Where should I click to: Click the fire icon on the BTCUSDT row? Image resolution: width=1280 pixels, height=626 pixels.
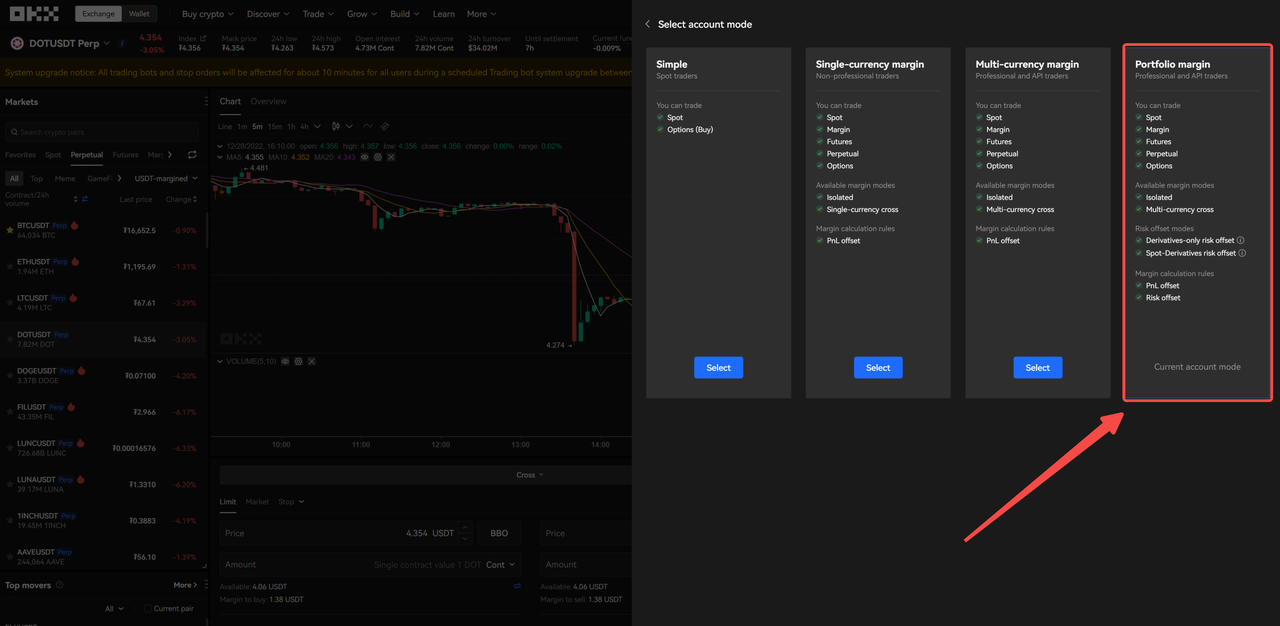pyautogui.click(x=74, y=226)
